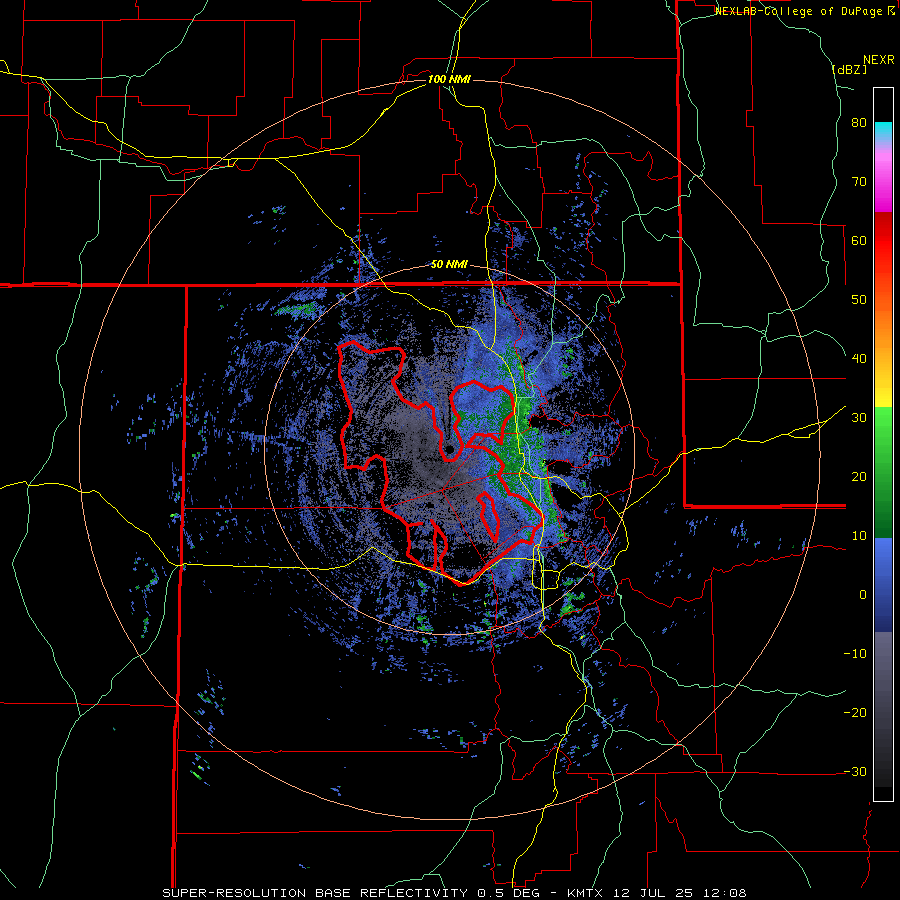The width and height of the screenshot is (900, 900).
Task: Click the 20 value on dBZ scale
Action: pyautogui.click(x=859, y=476)
